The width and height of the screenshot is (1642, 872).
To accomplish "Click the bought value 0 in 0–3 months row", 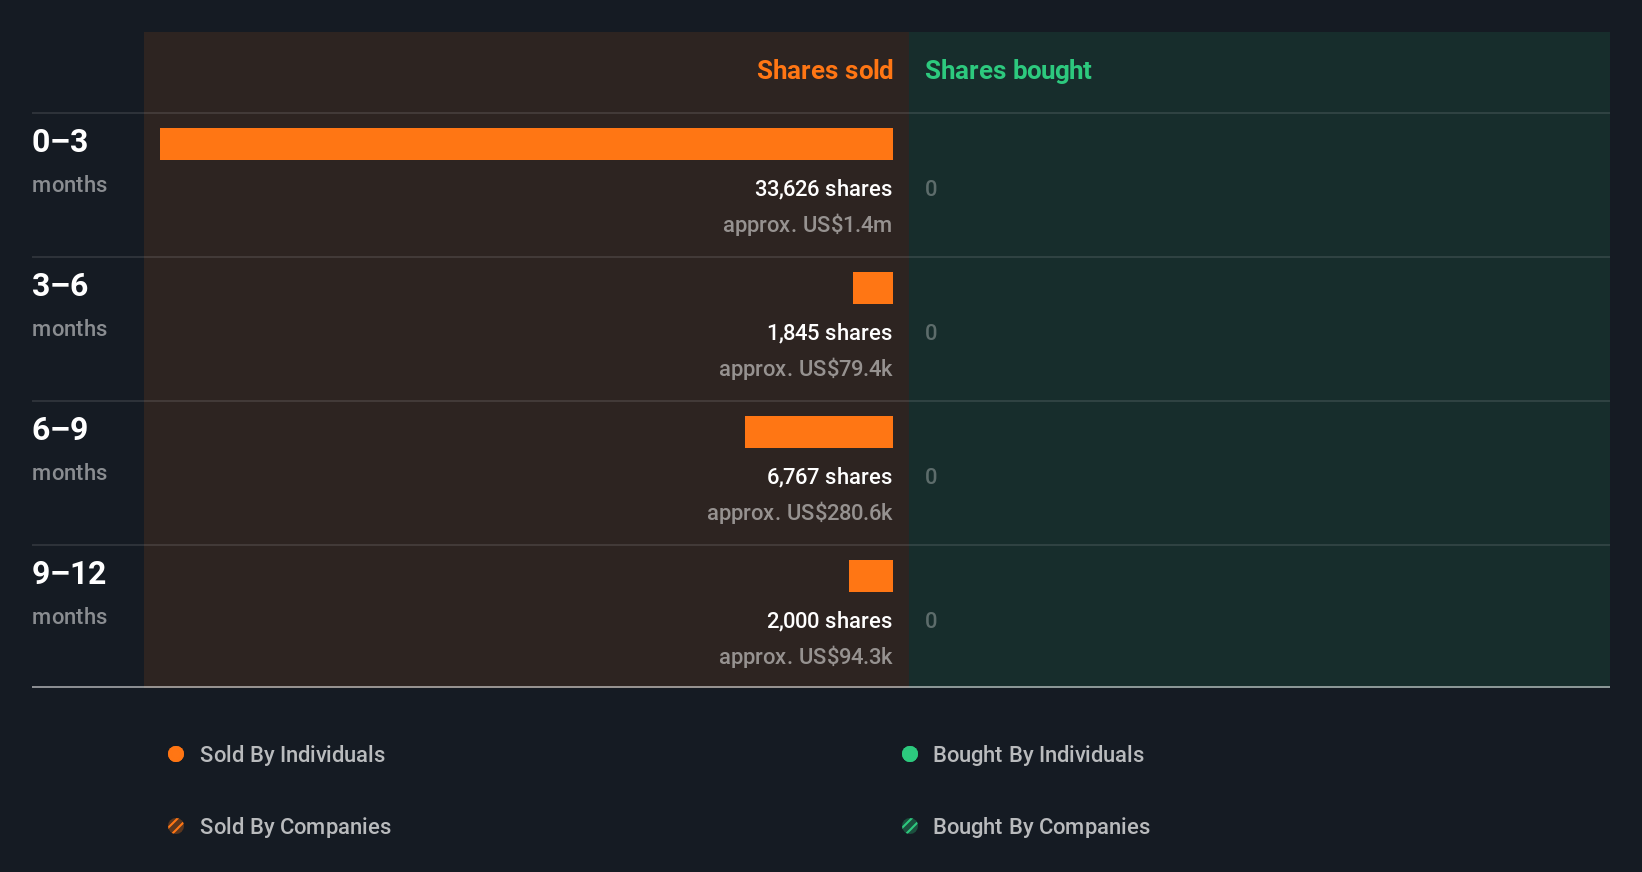I will [x=931, y=188].
